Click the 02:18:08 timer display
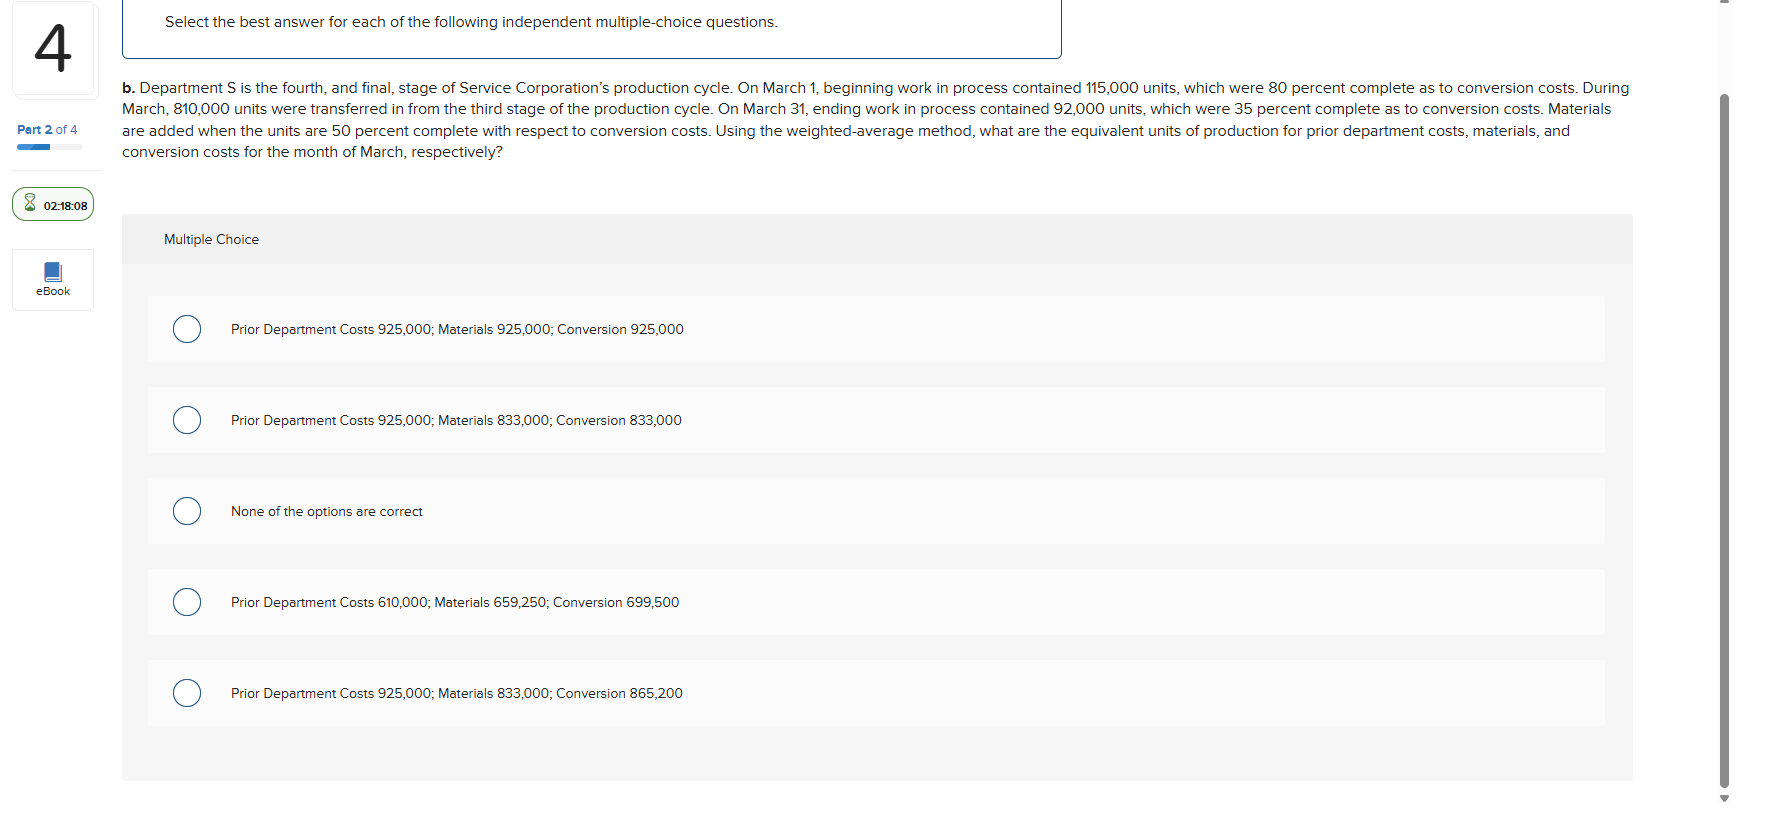 (65, 206)
